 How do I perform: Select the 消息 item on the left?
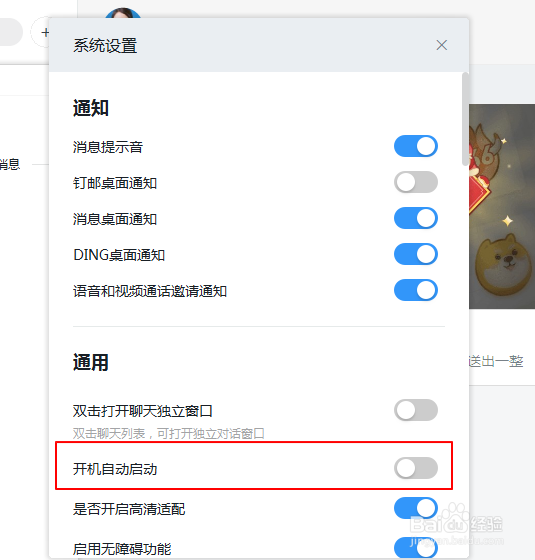(x=10, y=164)
